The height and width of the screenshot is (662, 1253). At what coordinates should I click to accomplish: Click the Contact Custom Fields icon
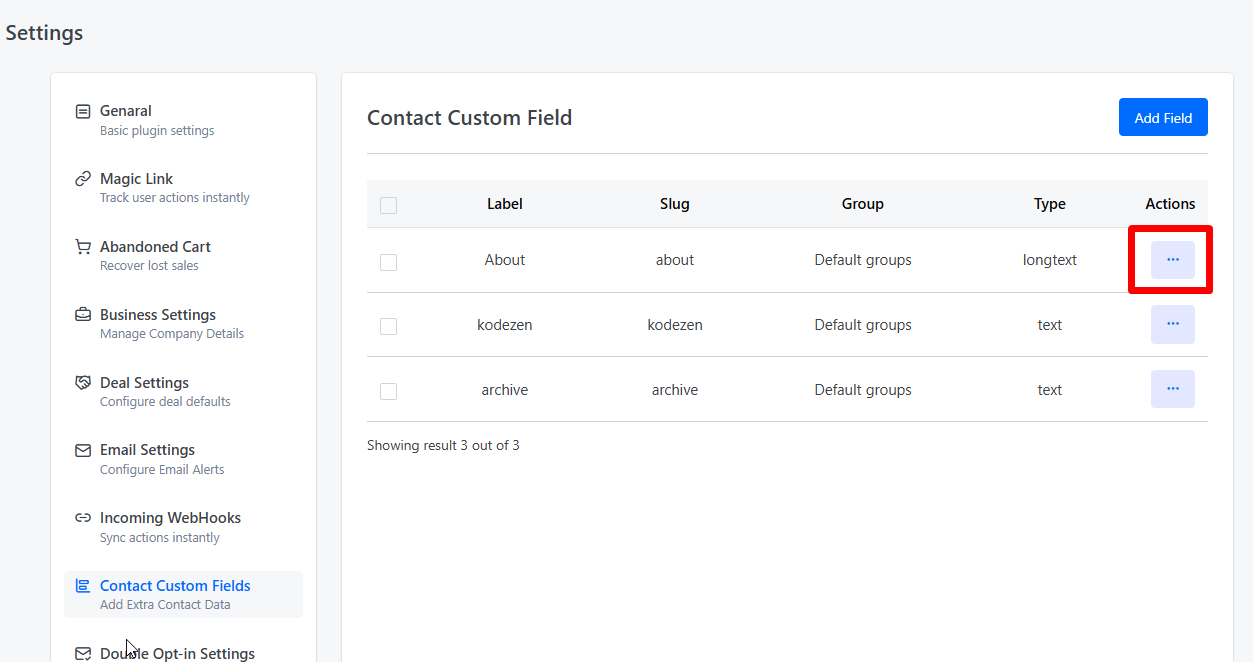pos(83,586)
